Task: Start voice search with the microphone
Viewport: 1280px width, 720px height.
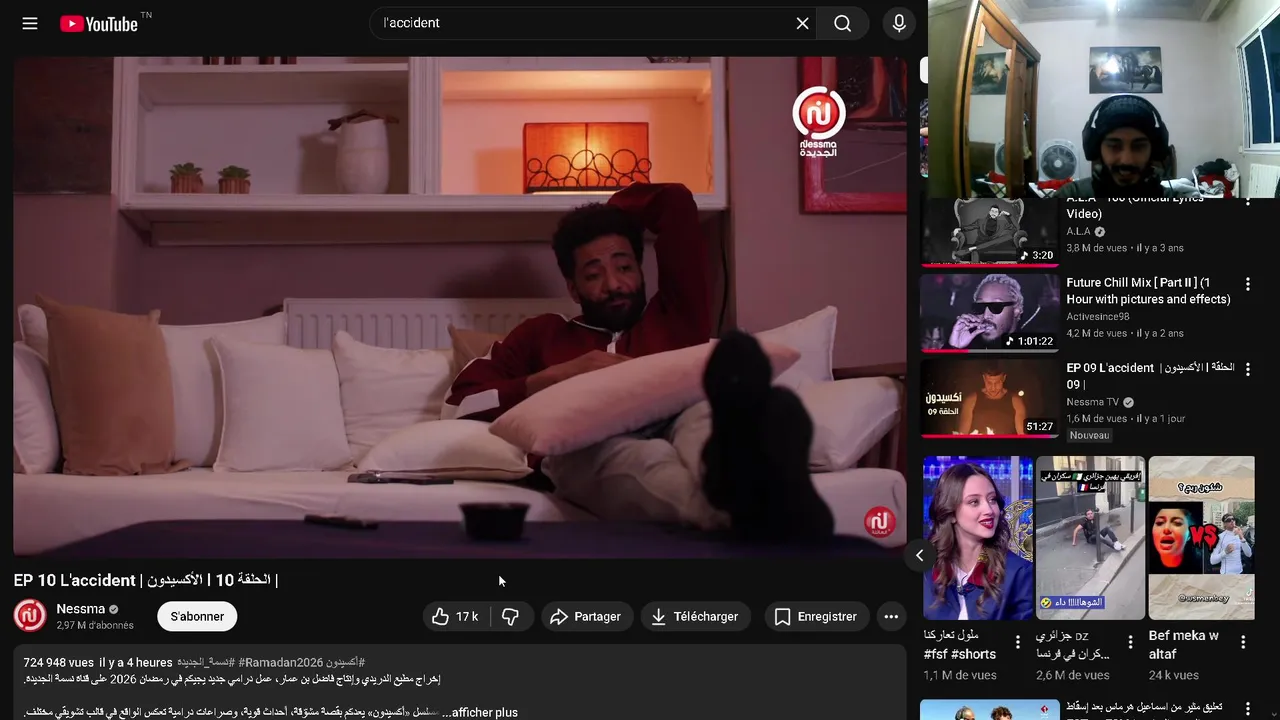Action: click(899, 23)
